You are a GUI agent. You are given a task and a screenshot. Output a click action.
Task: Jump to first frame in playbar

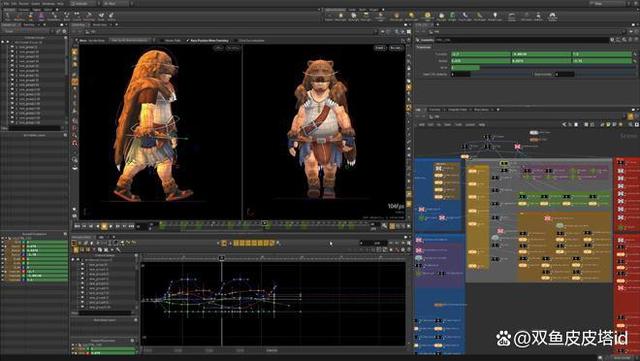click(78, 226)
